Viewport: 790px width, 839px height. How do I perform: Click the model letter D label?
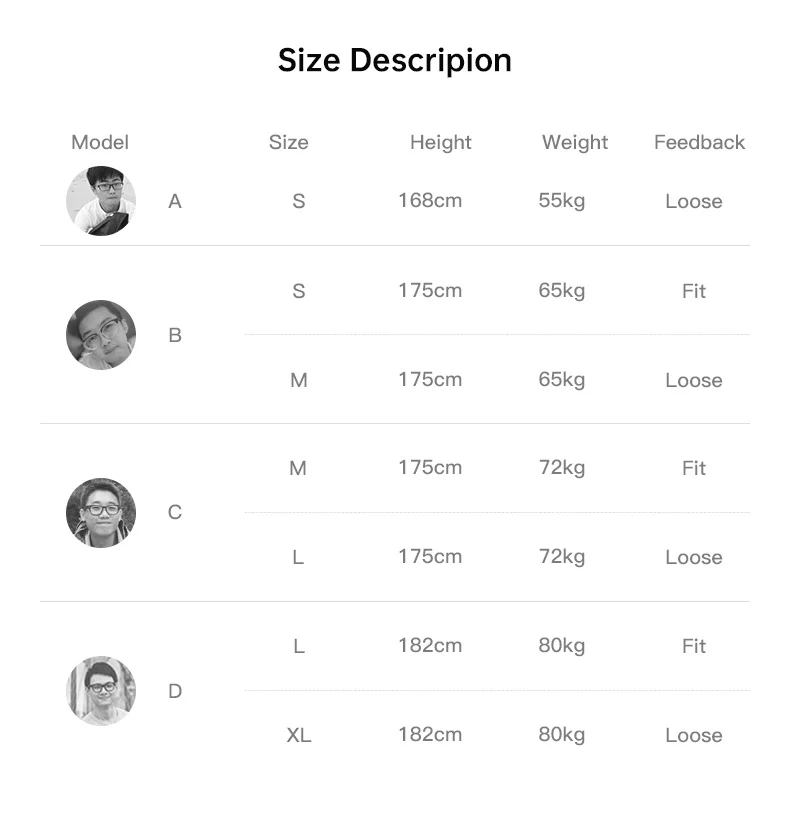(x=175, y=691)
